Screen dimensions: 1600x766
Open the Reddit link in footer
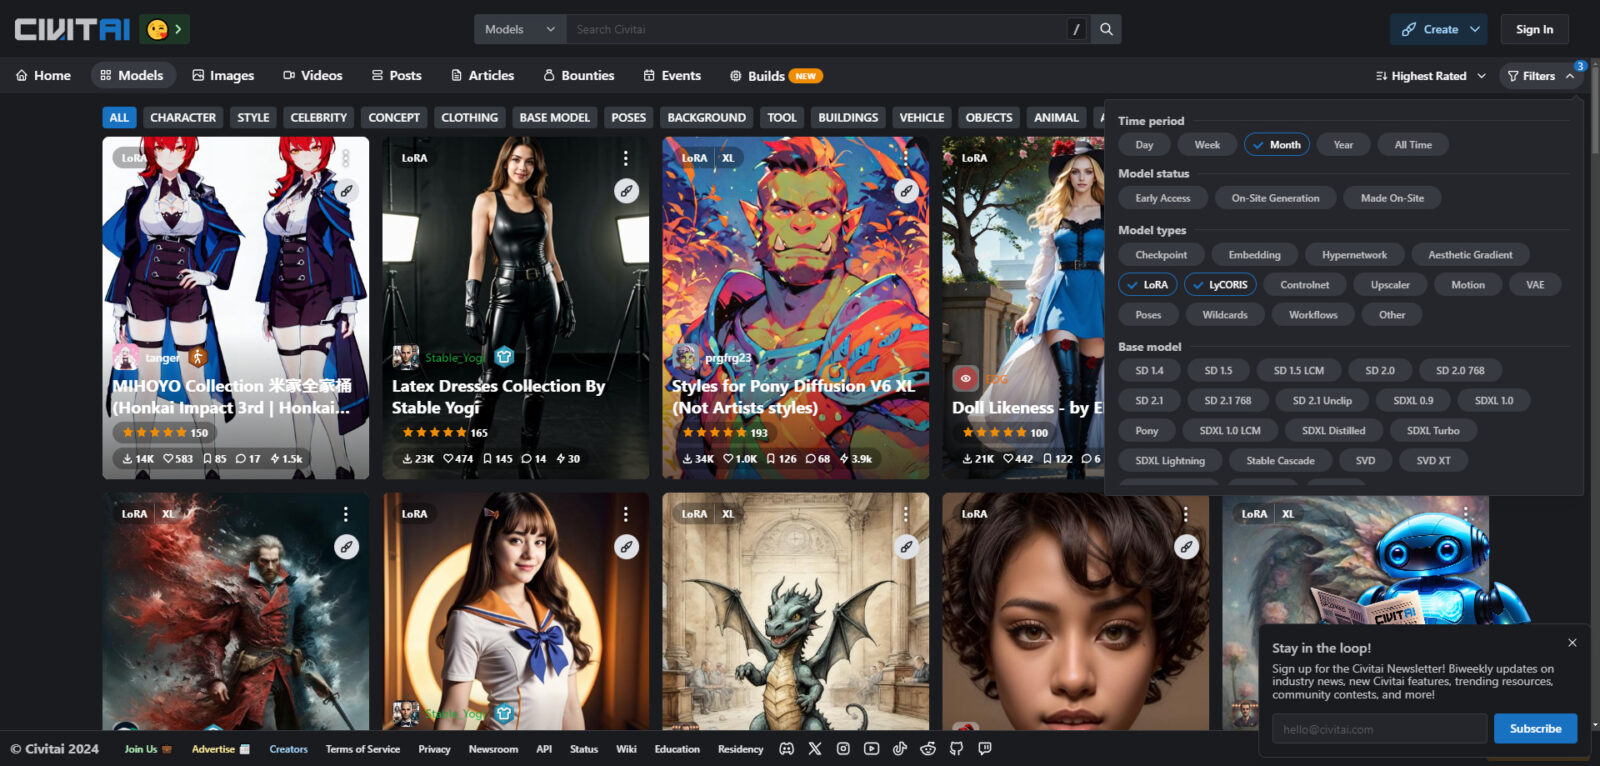tap(928, 749)
